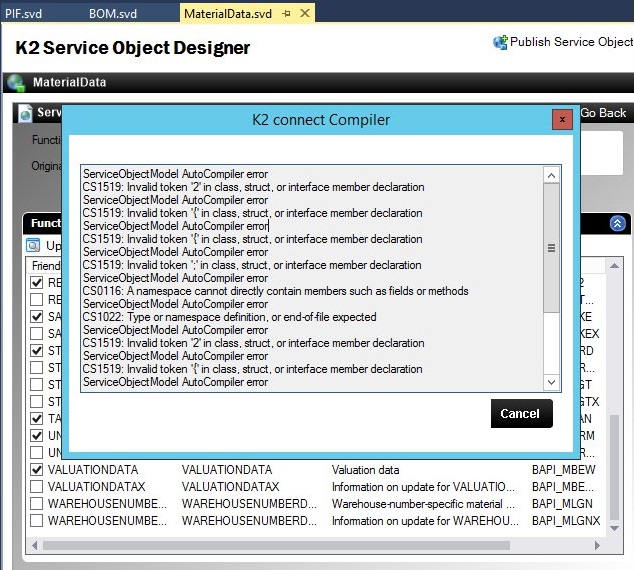Uncheck the VALUATIONDATA checkbox

coord(37,470)
